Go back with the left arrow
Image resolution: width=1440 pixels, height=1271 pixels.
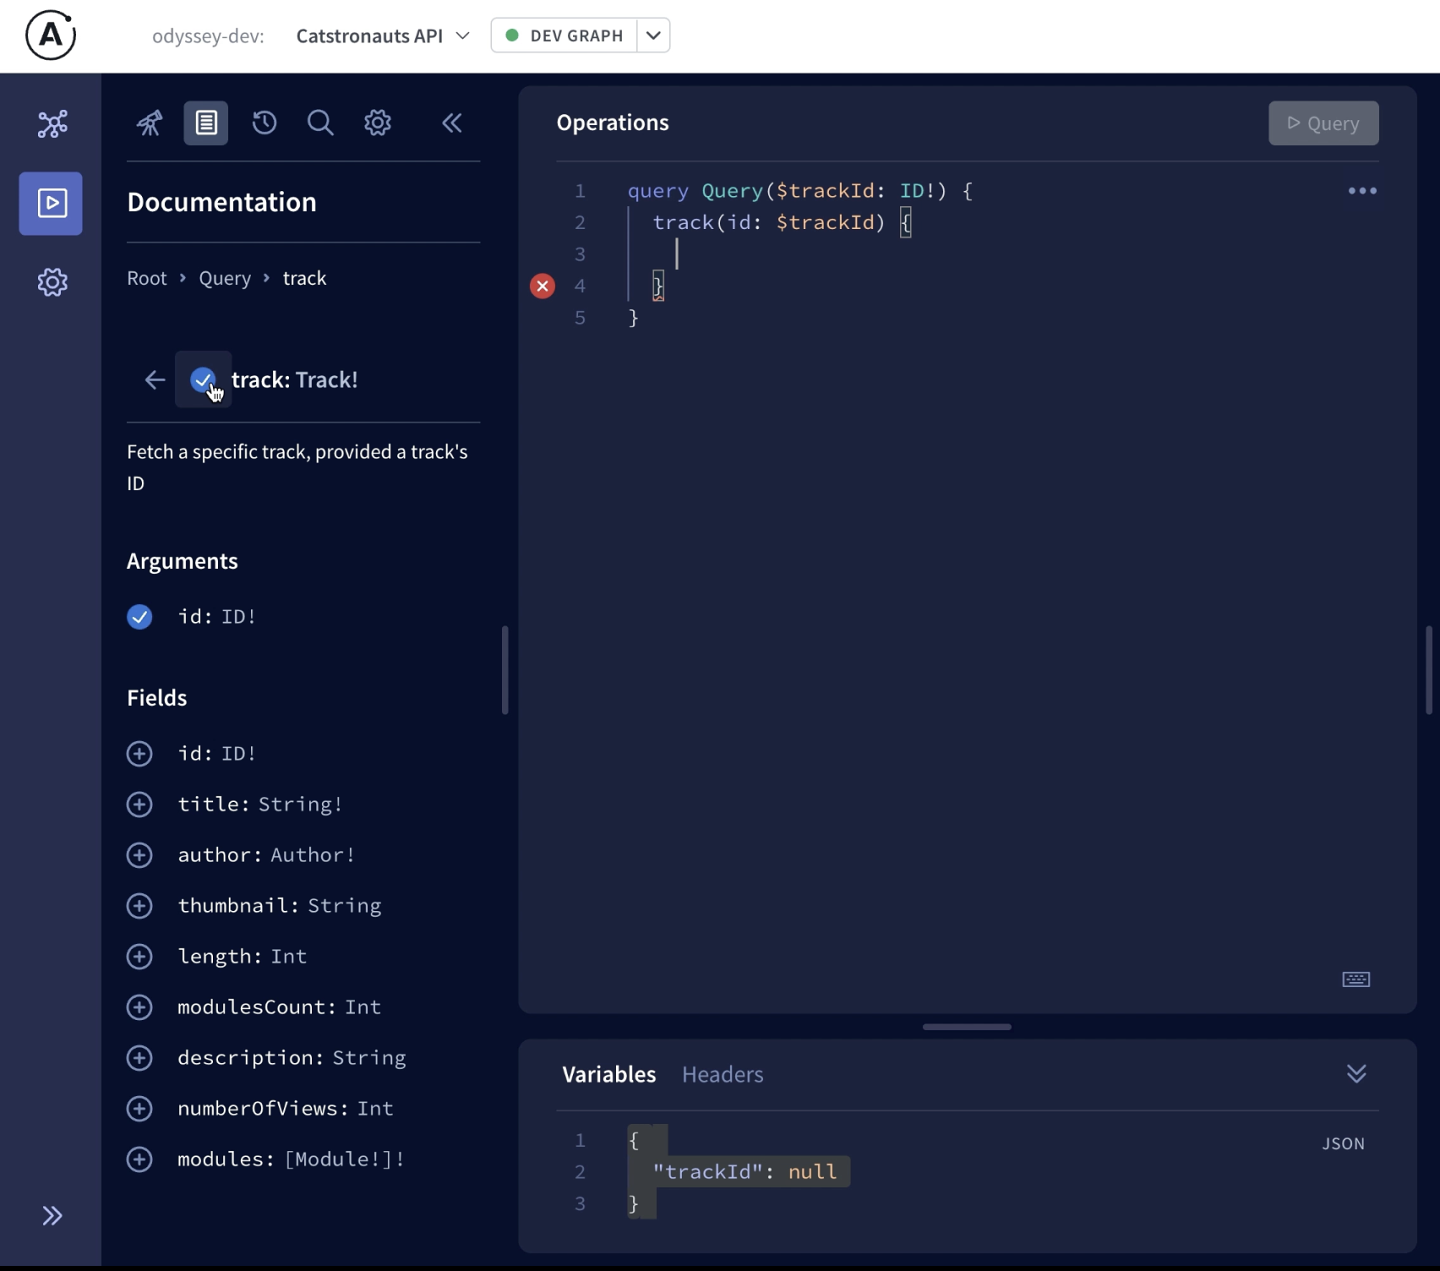click(154, 380)
